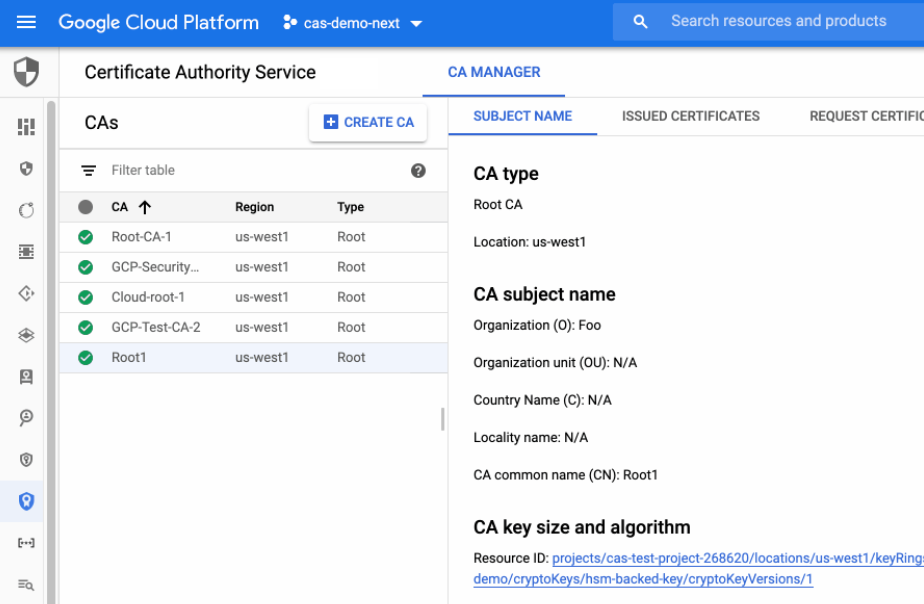The height and width of the screenshot is (604, 924).
Task: Open the GCP-Test-CA-2 CA name
Action: pyautogui.click(x=156, y=327)
